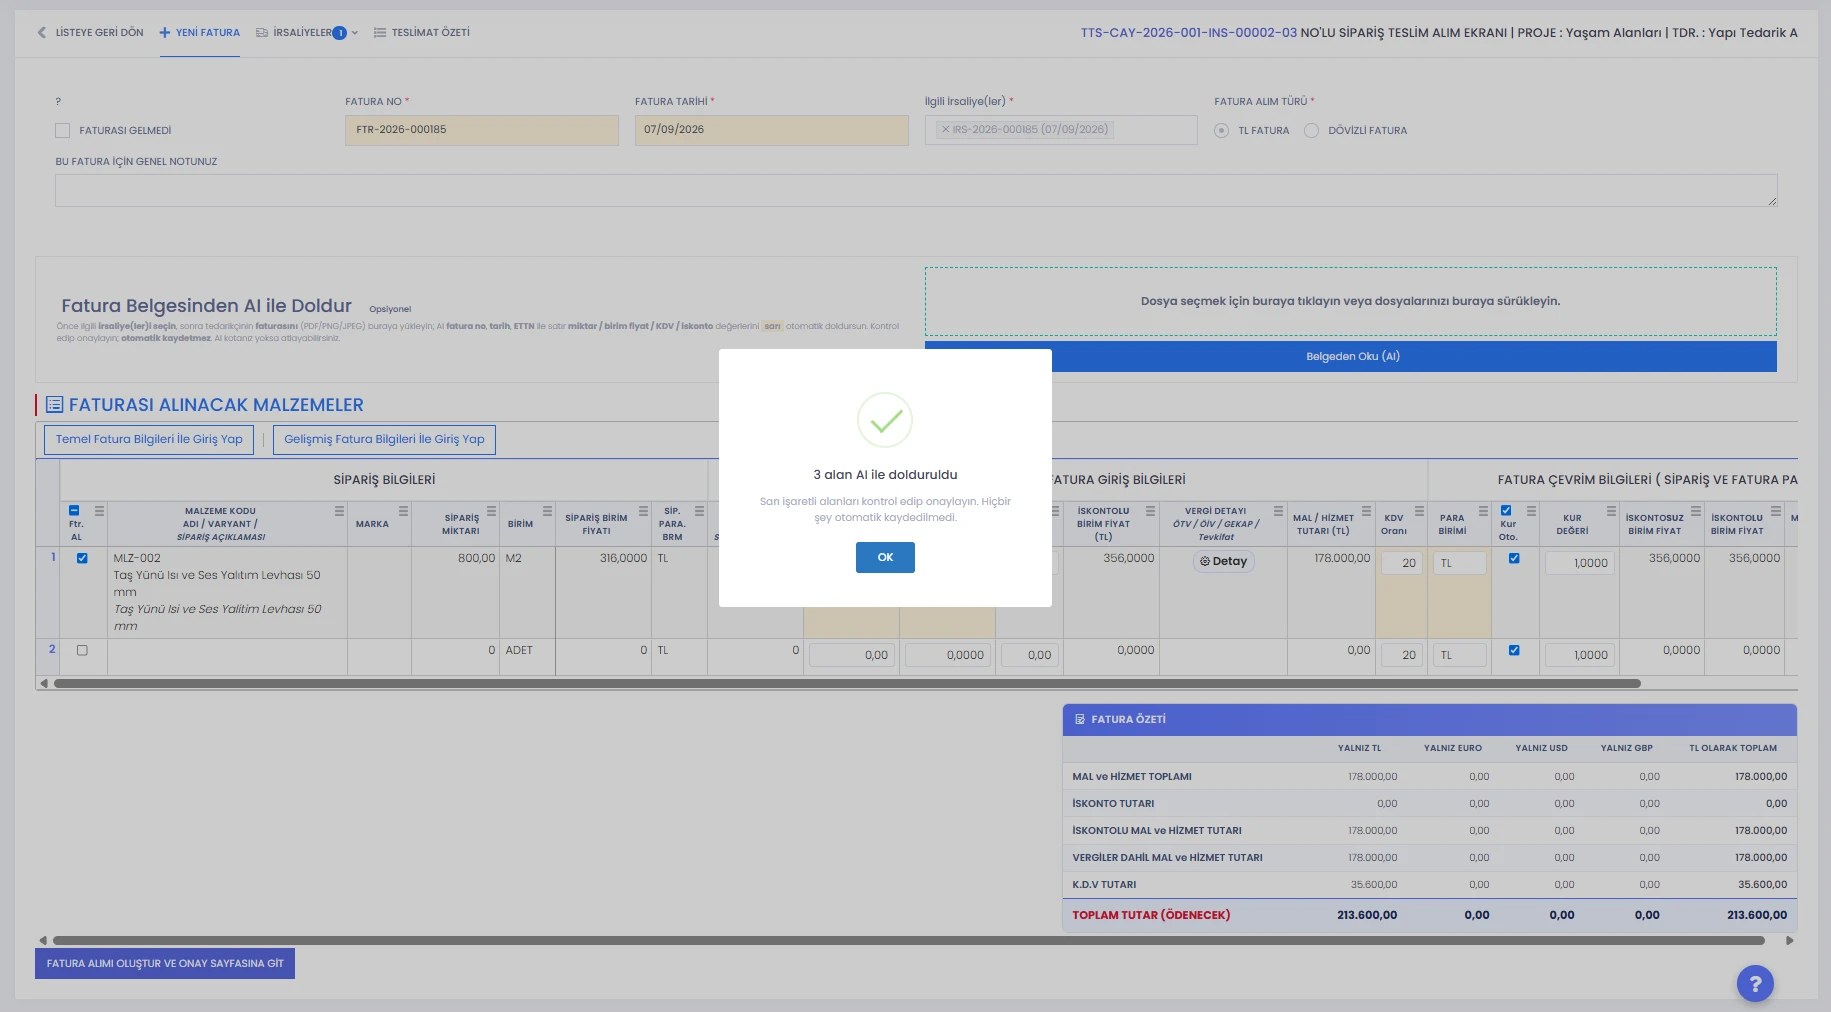The image size is (1831, 1012).
Task: Go back with LİSTEYE GERİ DÖN
Action: pos(90,33)
